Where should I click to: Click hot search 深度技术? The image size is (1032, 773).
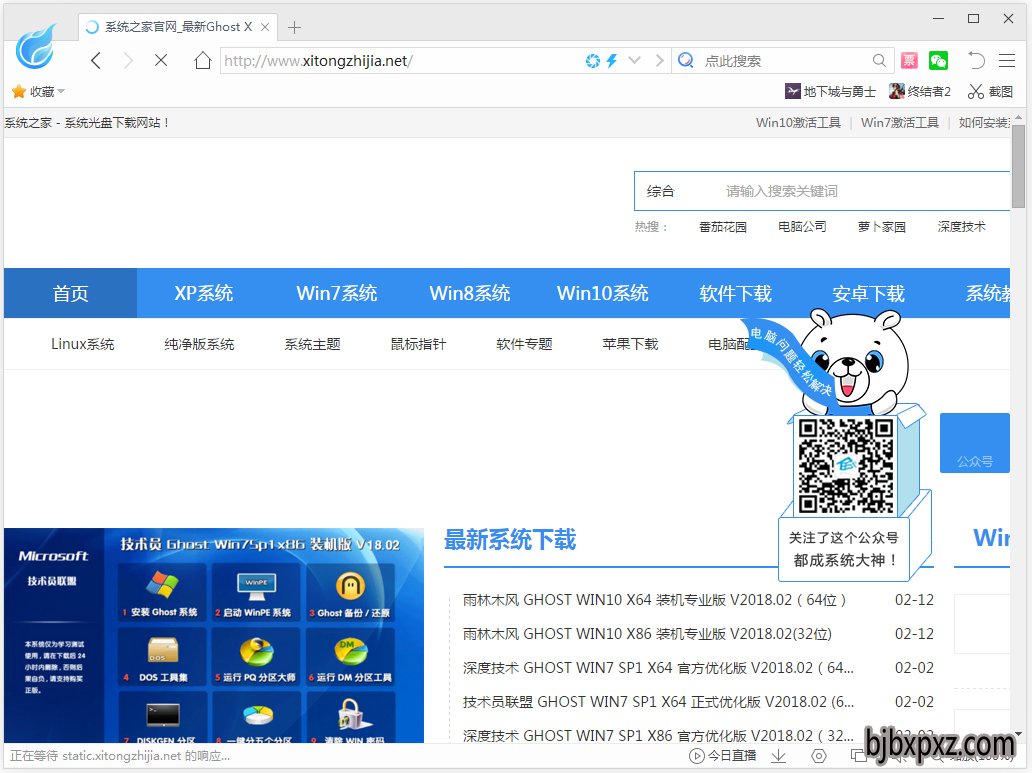pyautogui.click(x=962, y=227)
